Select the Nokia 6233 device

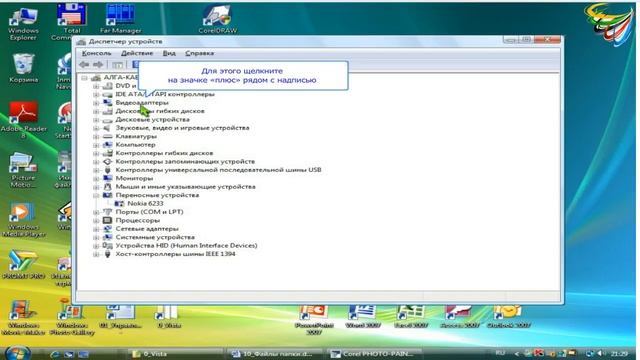[x=145, y=203]
